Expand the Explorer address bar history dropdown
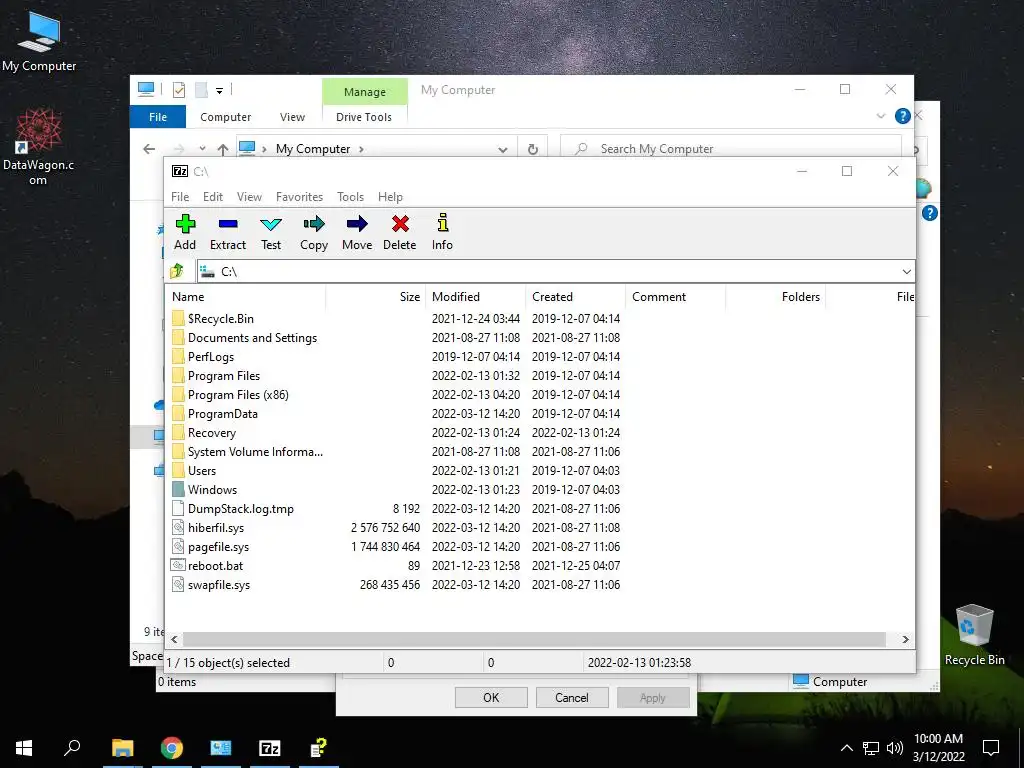Viewport: 1024px width, 768px height. coord(503,150)
